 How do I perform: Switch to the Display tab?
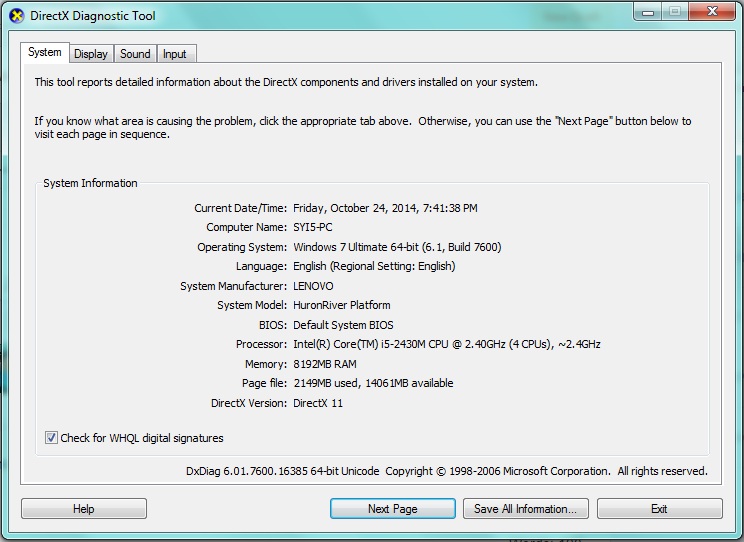[91, 54]
